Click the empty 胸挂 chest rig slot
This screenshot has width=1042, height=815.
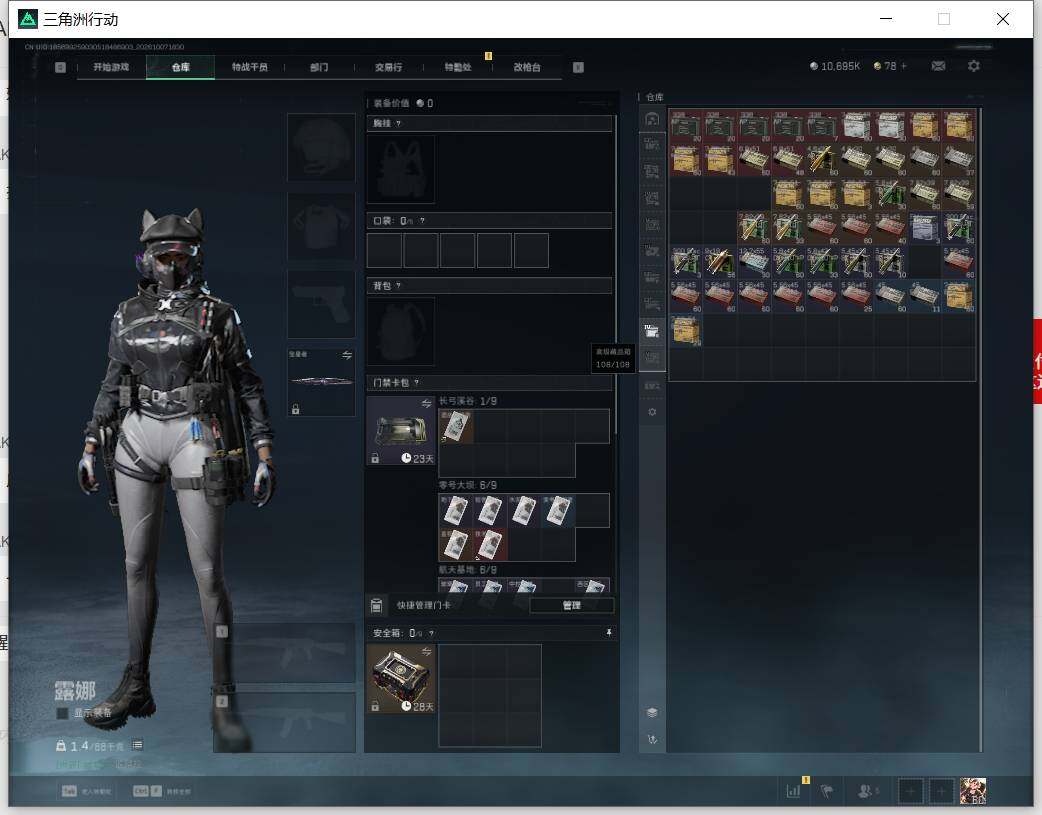coord(401,170)
